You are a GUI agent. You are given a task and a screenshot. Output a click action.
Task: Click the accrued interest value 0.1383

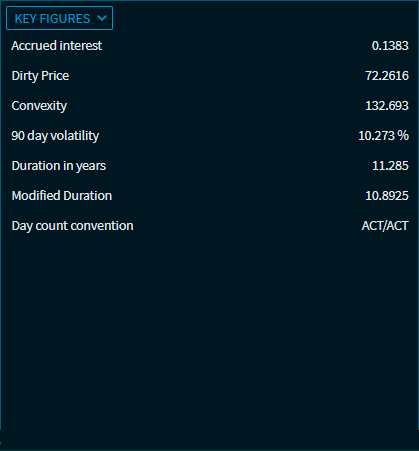[390, 46]
